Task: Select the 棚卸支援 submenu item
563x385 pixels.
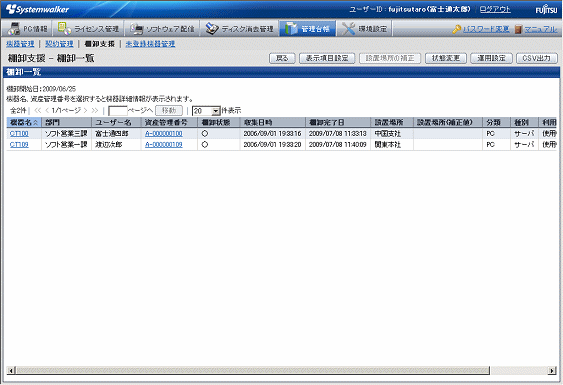Action: (x=99, y=44)
